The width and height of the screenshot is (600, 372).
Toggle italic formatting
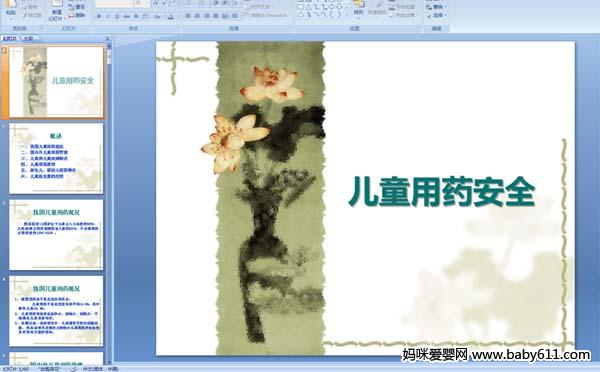tap(108, 16)
